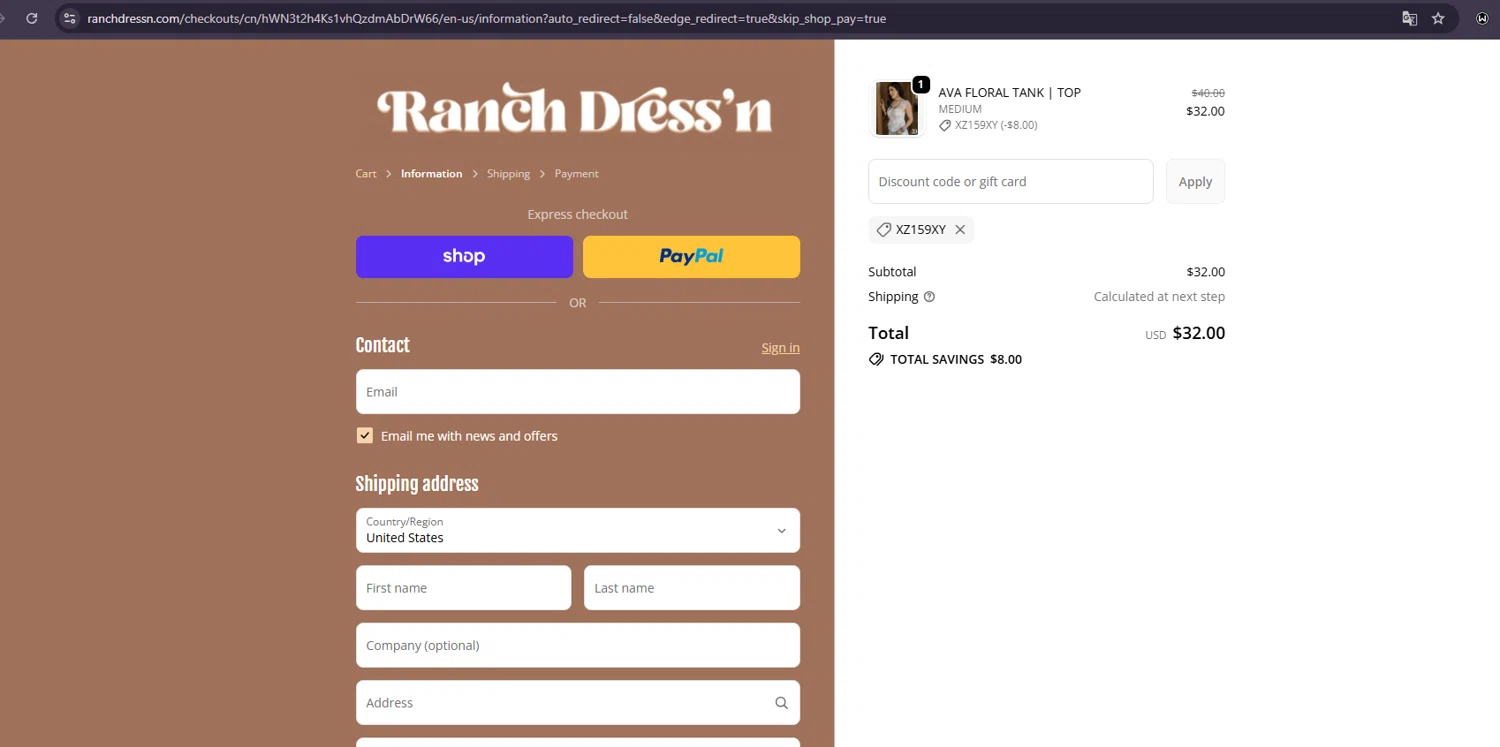Focus the Last name field
This screenshot has width=1500, height=747.
click(x=692, y=588)
